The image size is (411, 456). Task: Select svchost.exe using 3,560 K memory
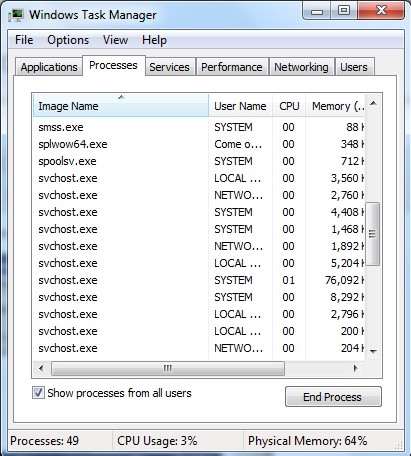pos(199,178)
